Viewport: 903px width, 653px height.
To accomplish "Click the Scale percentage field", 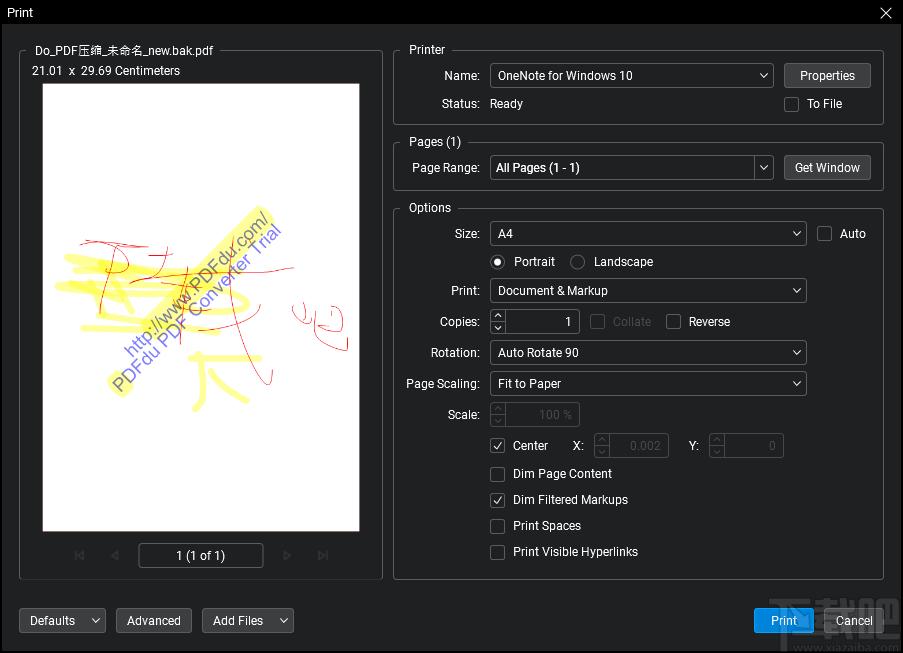I will (x=542, y=415).
